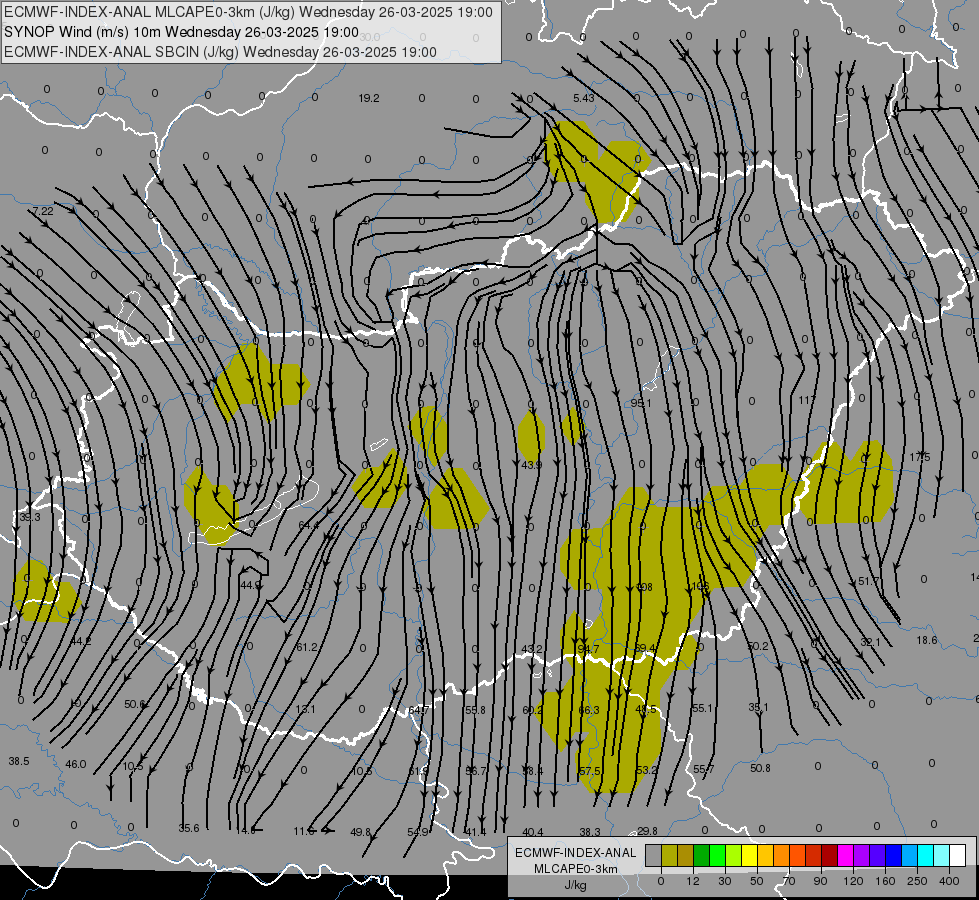Click the map value 29.8
This screenshot has height=900, width=979.
click(647, 831)
